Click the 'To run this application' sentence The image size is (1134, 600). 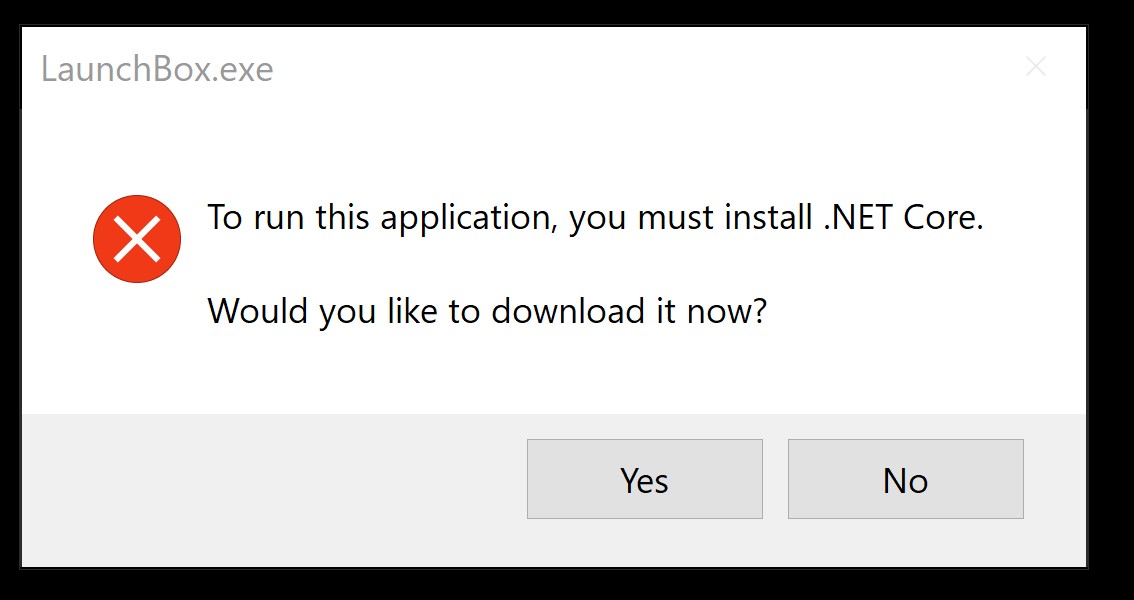pos(595,218)
